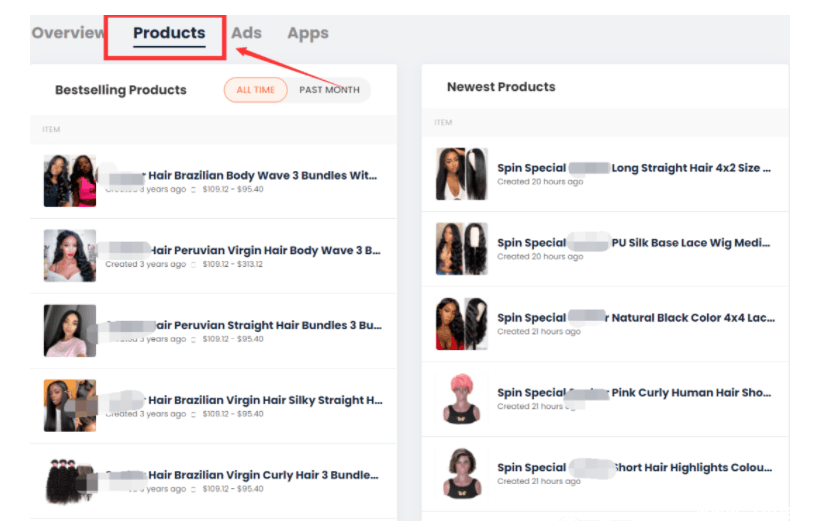Select the ALL TIME filter
Screen dimensions: 829x521
(255, 90)
